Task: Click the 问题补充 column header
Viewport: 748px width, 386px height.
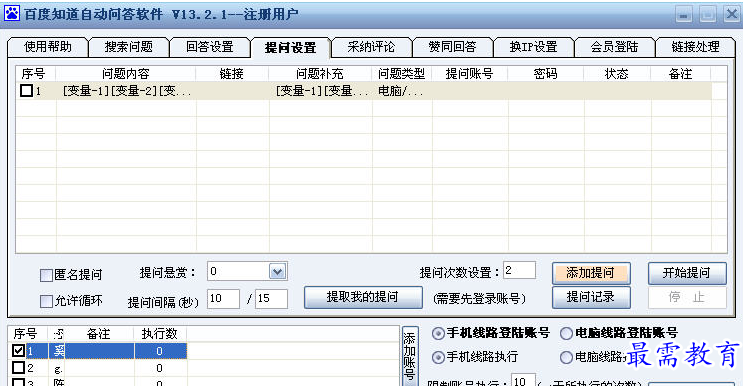Action: [x=320, y=74]
